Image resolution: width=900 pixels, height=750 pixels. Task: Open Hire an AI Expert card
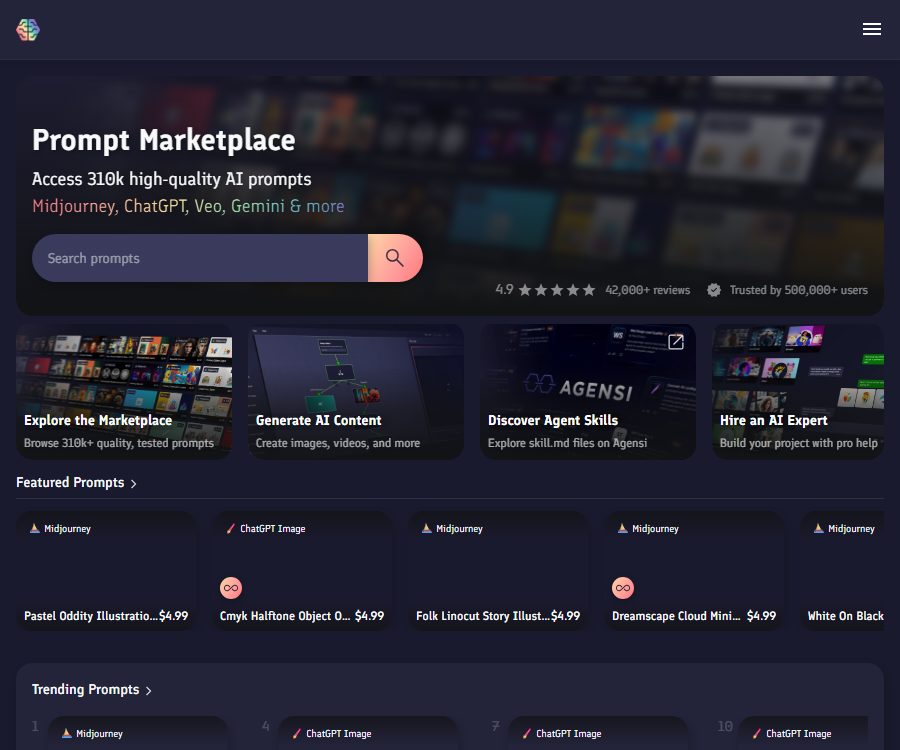(x=798, y=391)
